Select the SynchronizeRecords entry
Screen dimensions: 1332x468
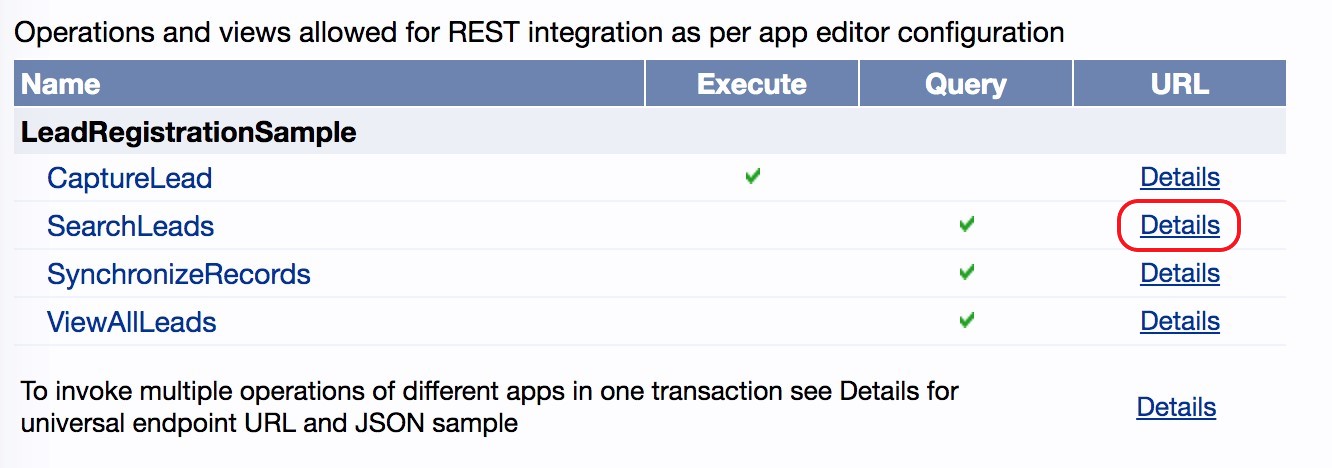[179, 274]
